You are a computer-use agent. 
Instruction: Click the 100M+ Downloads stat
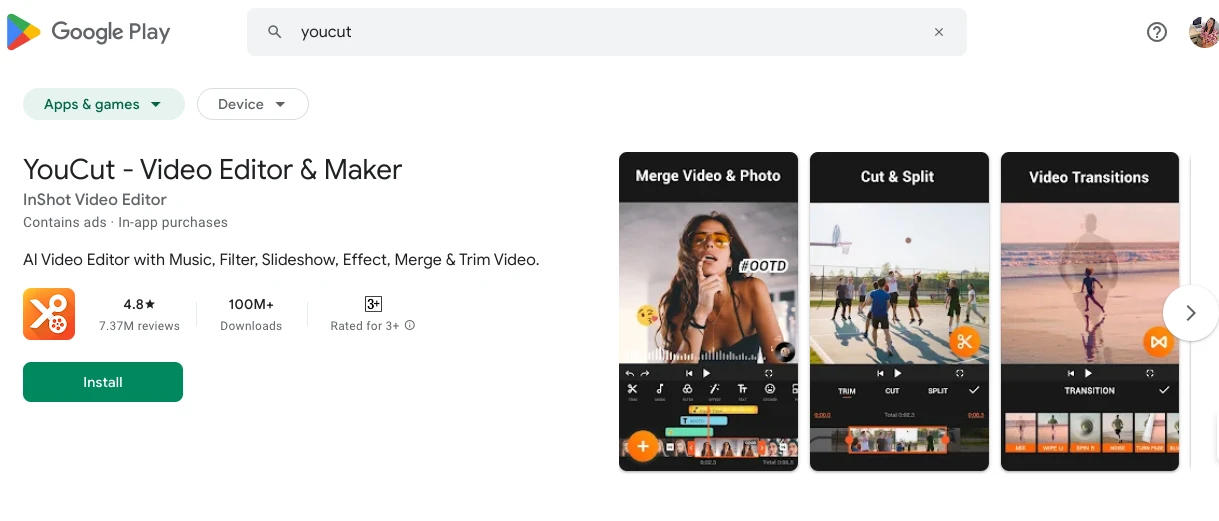(251, 314)
